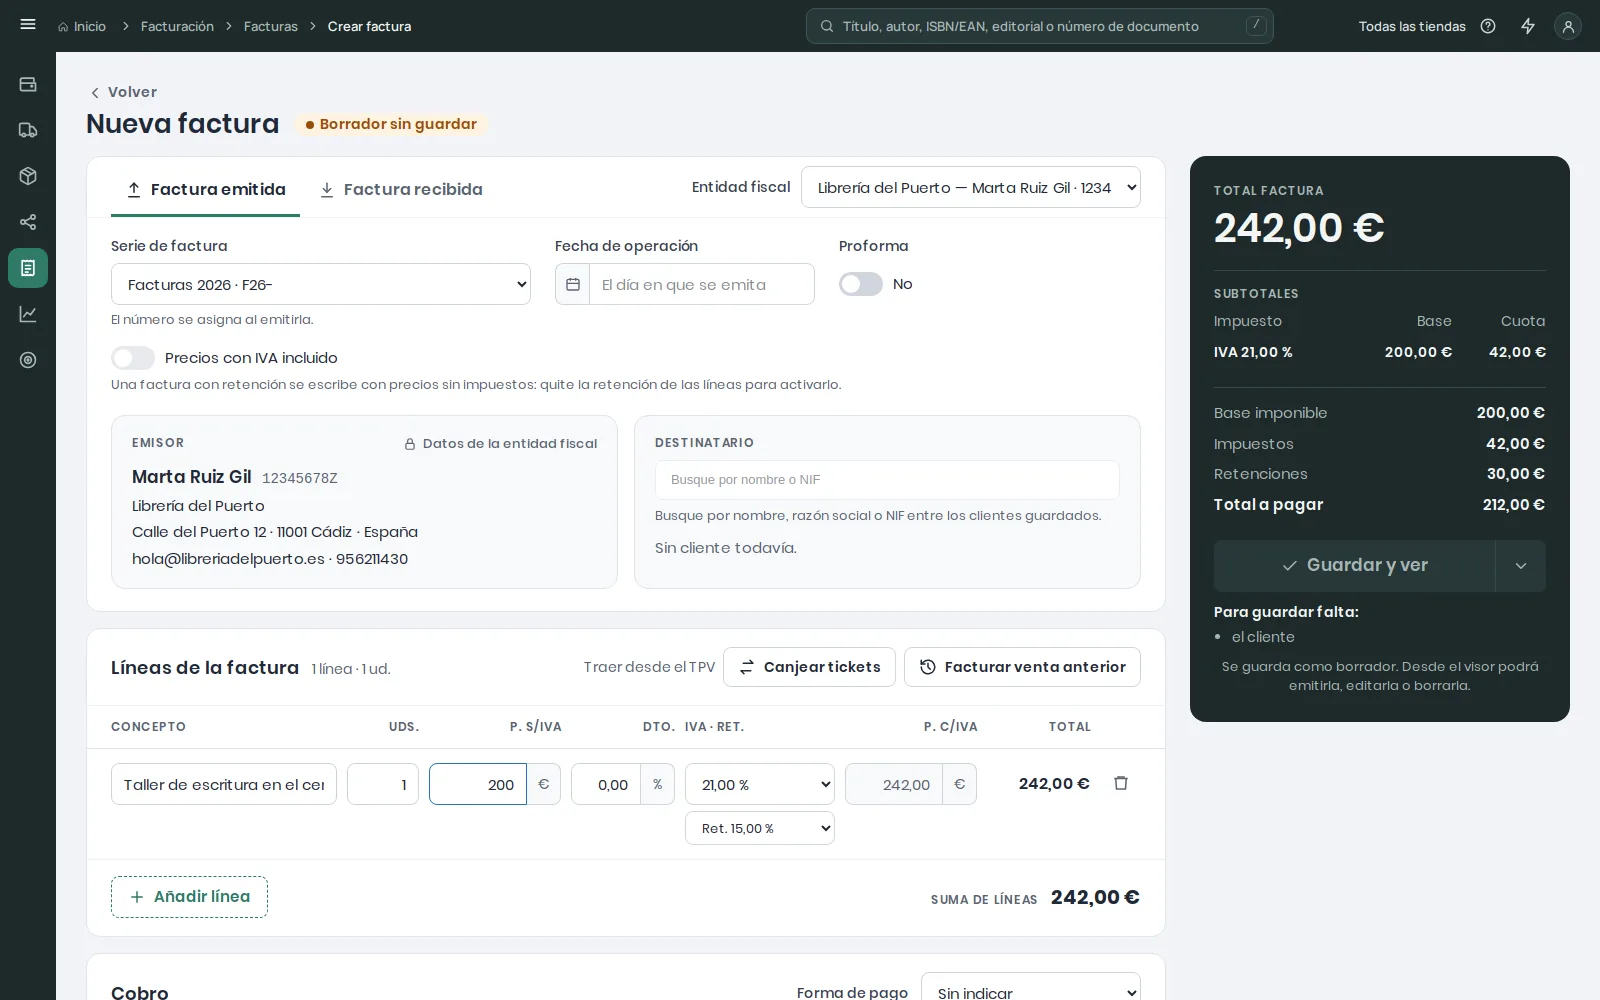Viewport: 1600px width, 1000px height.
Task: Open the Entidad fiscal dropdown
Action: tap(971, 187)
